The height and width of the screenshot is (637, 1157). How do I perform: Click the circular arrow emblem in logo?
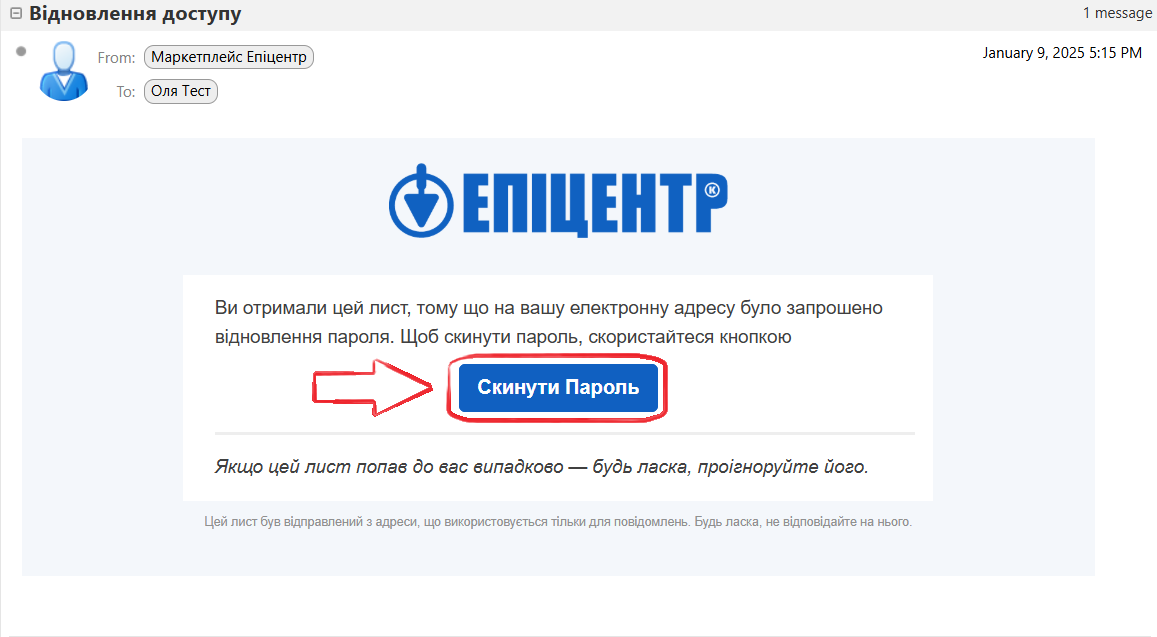[421, 201]
